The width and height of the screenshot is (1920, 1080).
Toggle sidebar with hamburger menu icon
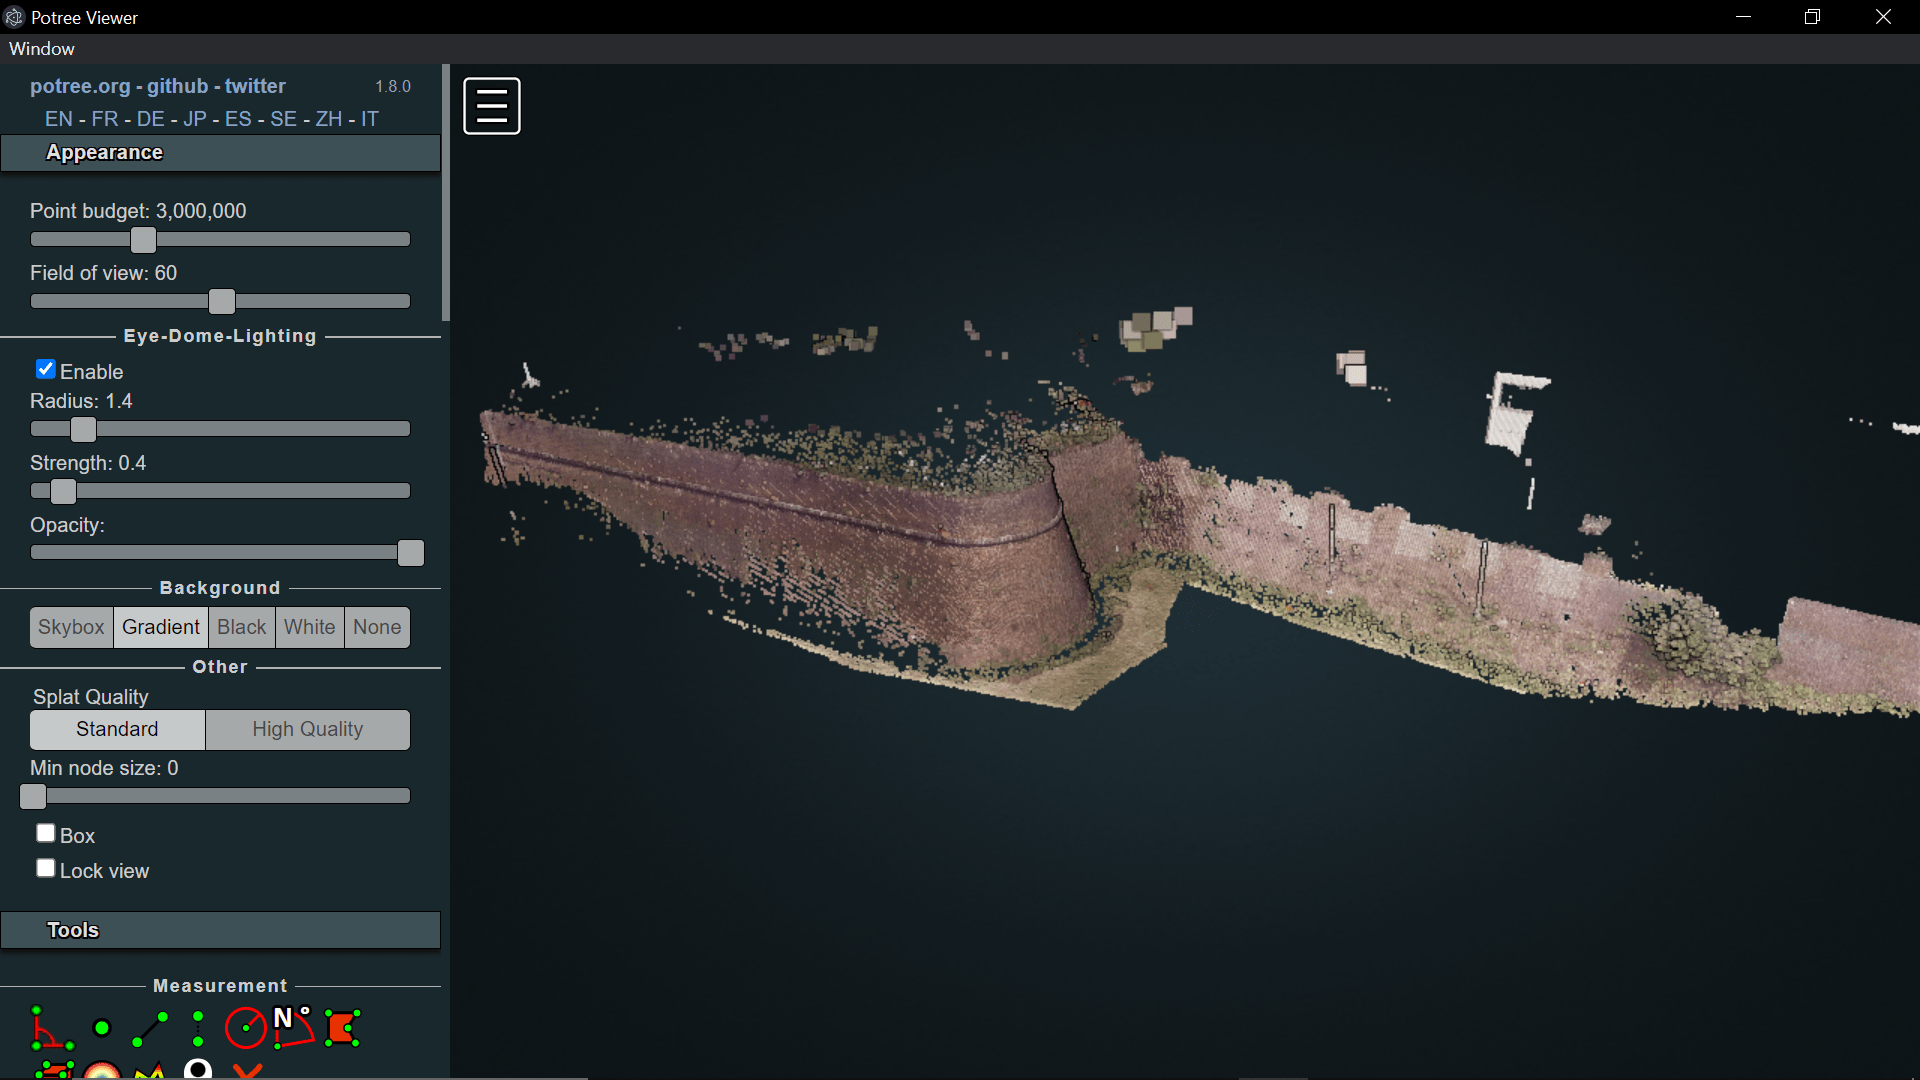[491, 105]
